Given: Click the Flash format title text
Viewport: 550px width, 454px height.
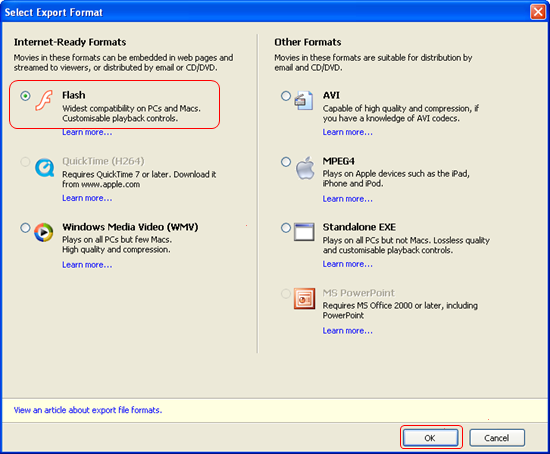Looking at the screenshot, I should (x=74, y=95).
